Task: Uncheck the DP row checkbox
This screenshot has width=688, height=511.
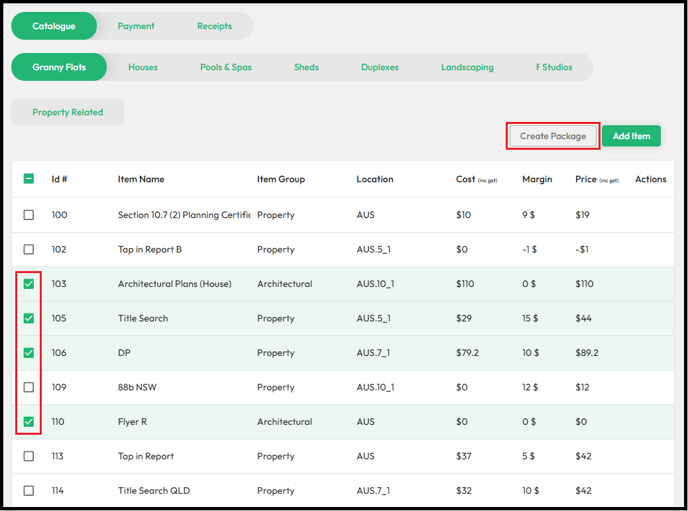Action: click(29, 353)
